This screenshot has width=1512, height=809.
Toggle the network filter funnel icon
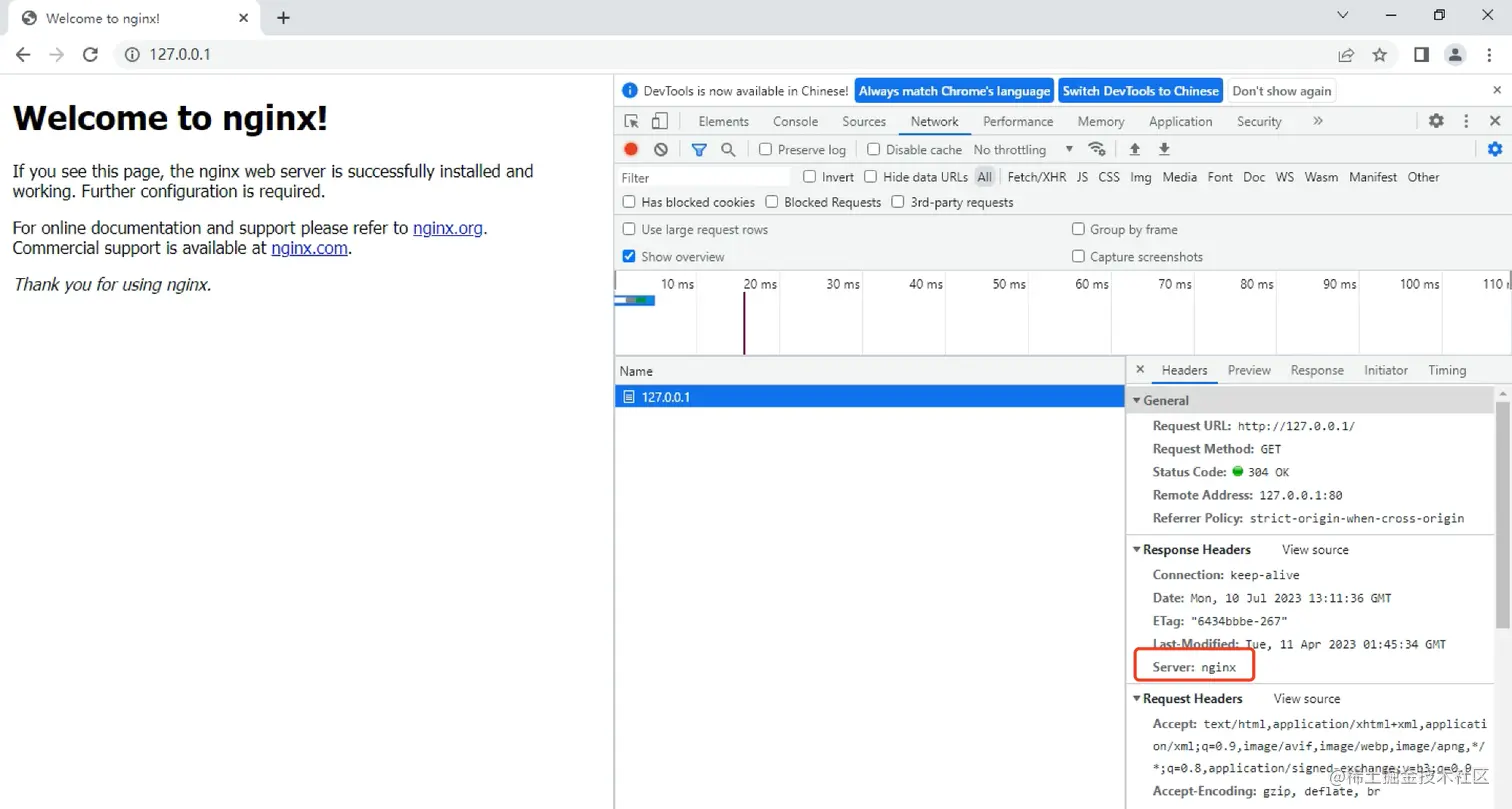pos(699,149)
